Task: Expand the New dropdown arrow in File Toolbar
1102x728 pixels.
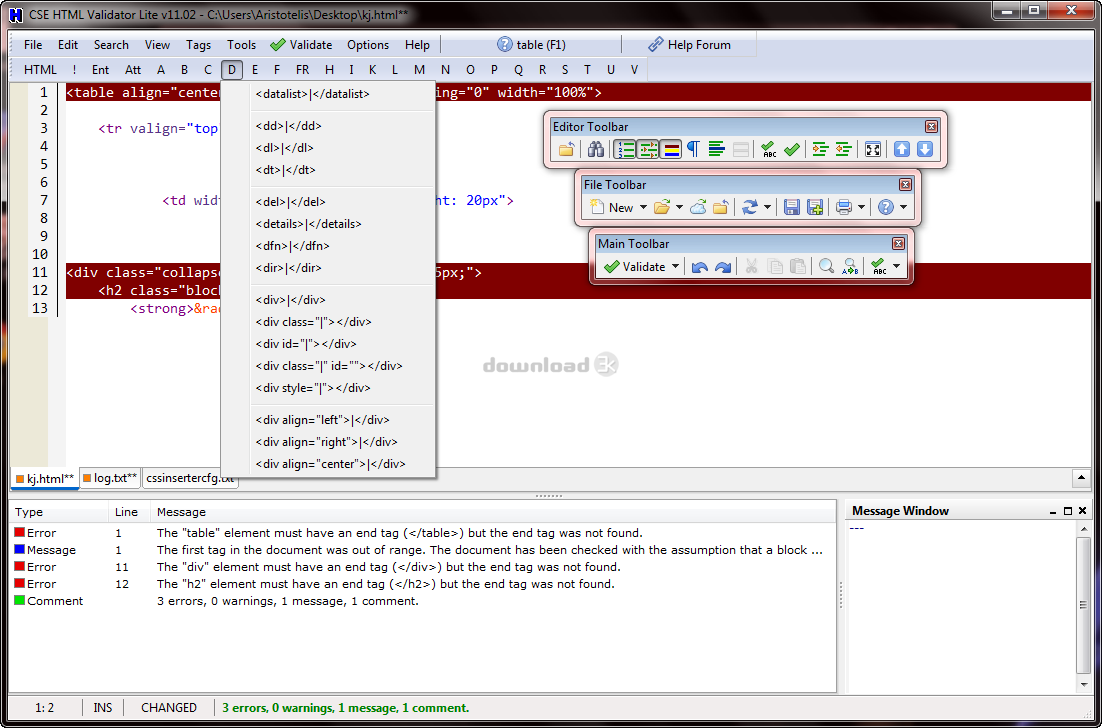Action: (643, 207)
